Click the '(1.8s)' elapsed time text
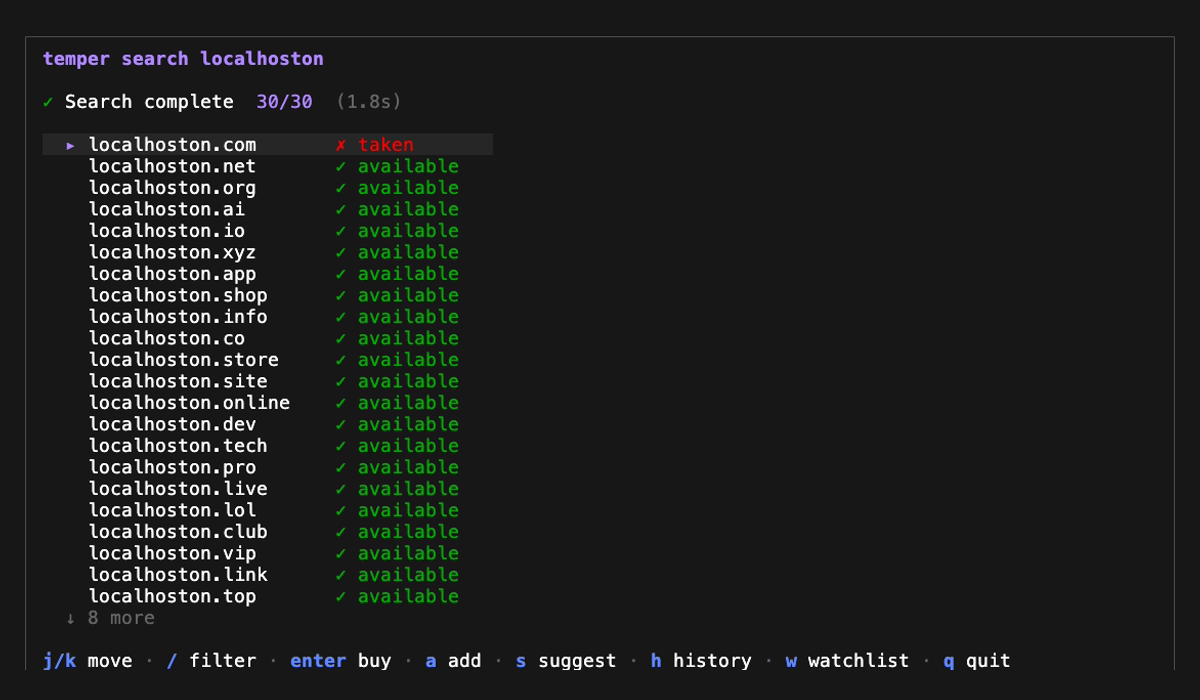 click(369, 102)
